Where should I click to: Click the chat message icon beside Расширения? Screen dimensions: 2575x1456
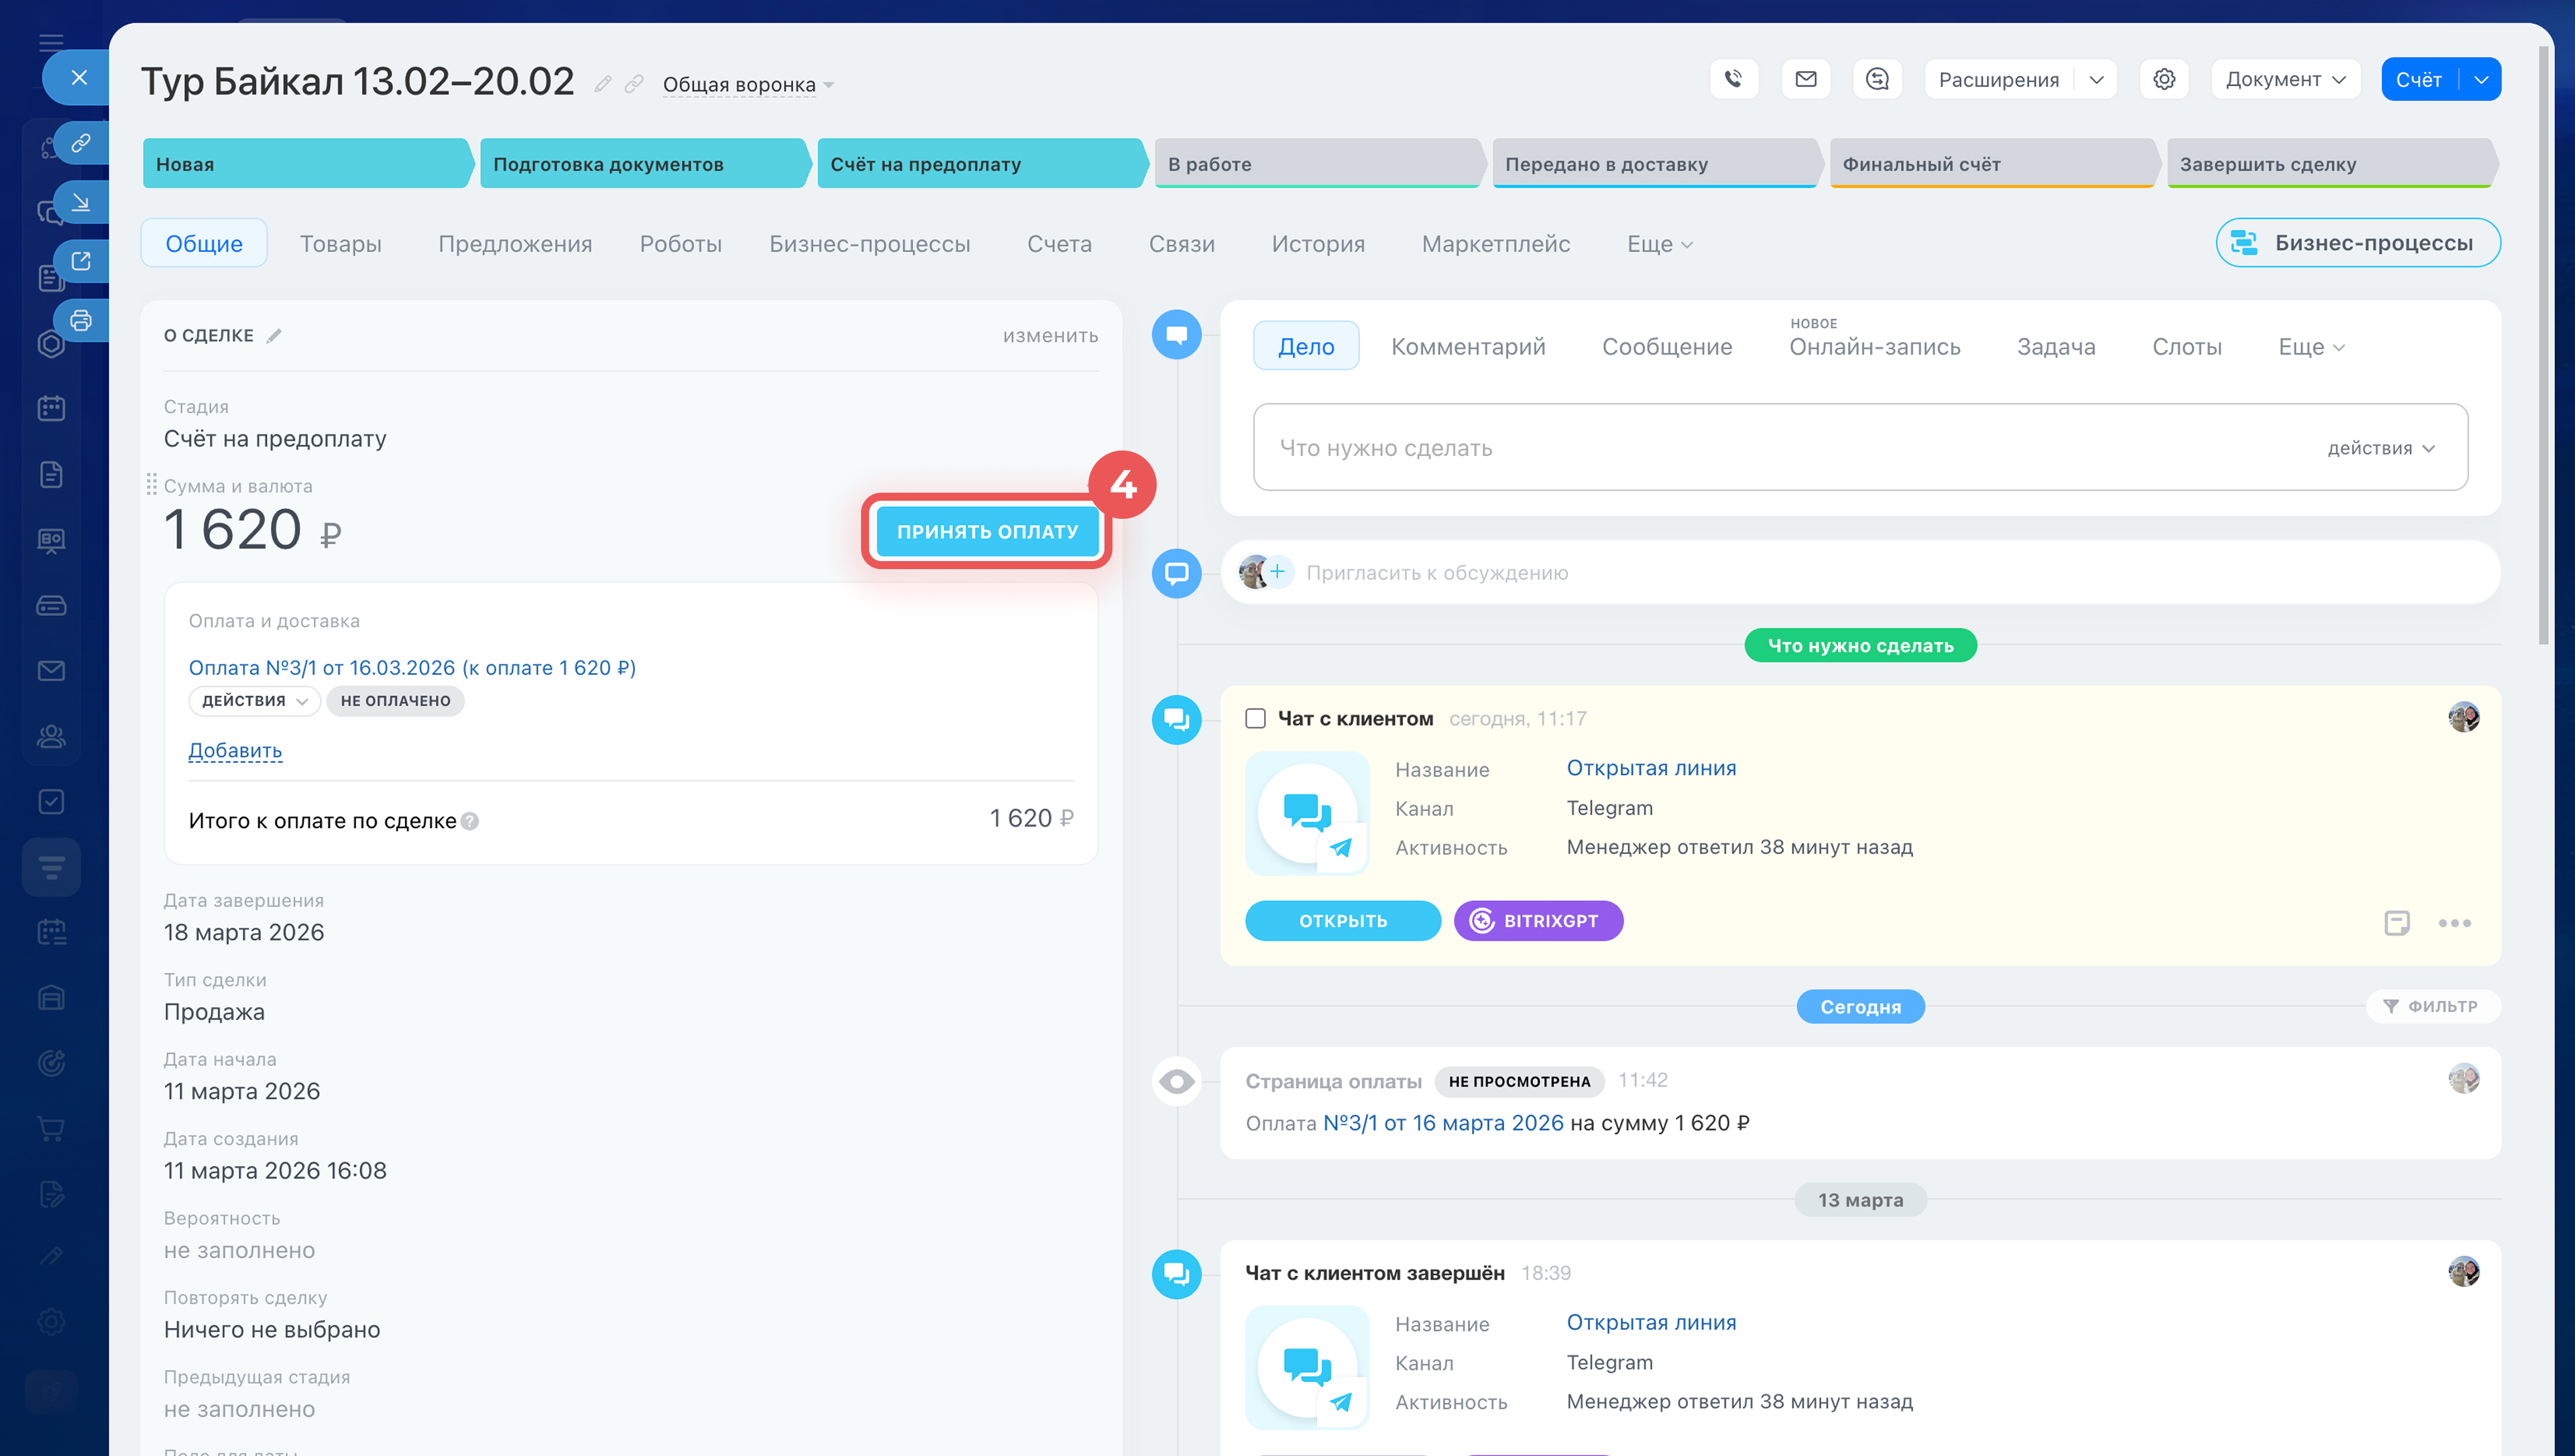pos(1877,79)
